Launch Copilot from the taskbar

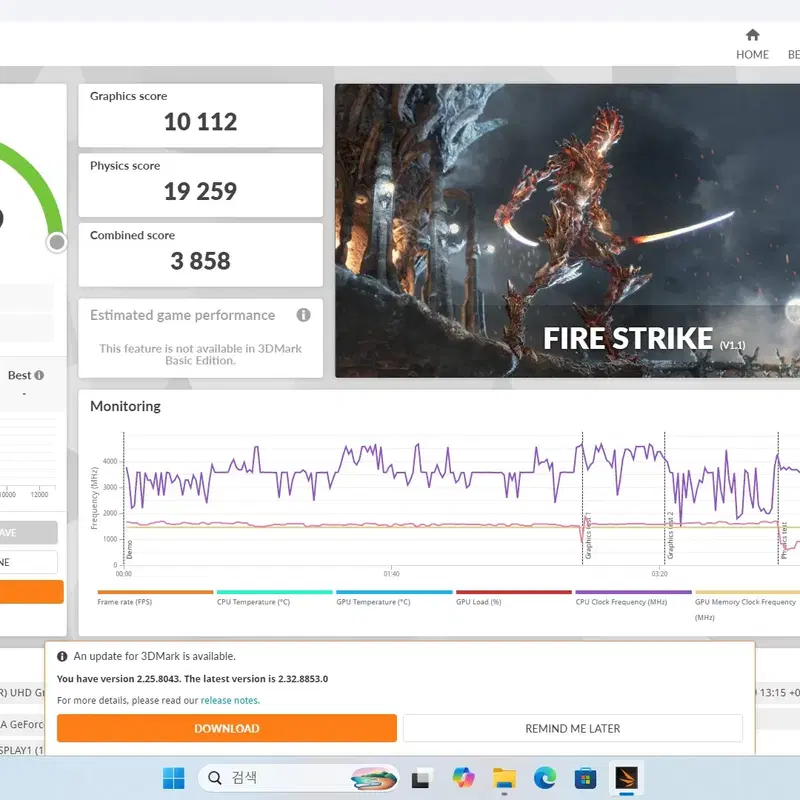[463, 778]
